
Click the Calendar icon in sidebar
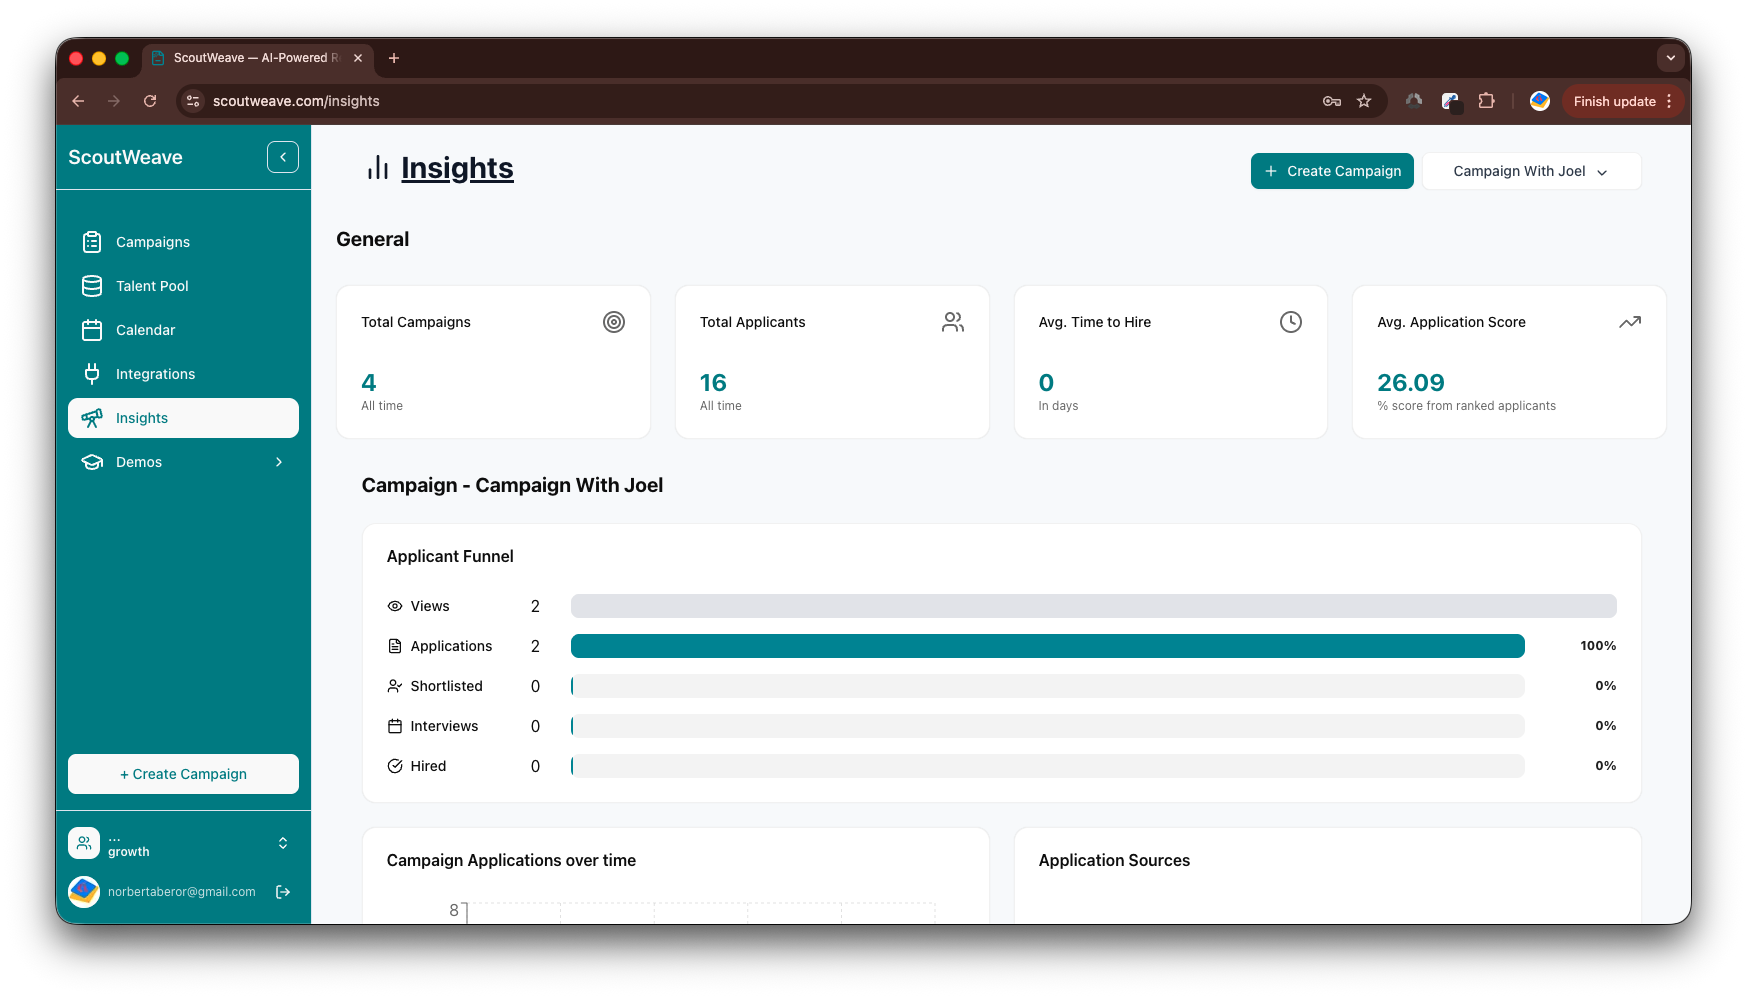92,330
